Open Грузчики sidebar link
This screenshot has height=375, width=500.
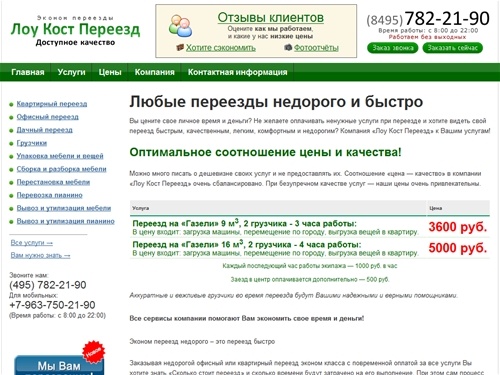(32, 143)
